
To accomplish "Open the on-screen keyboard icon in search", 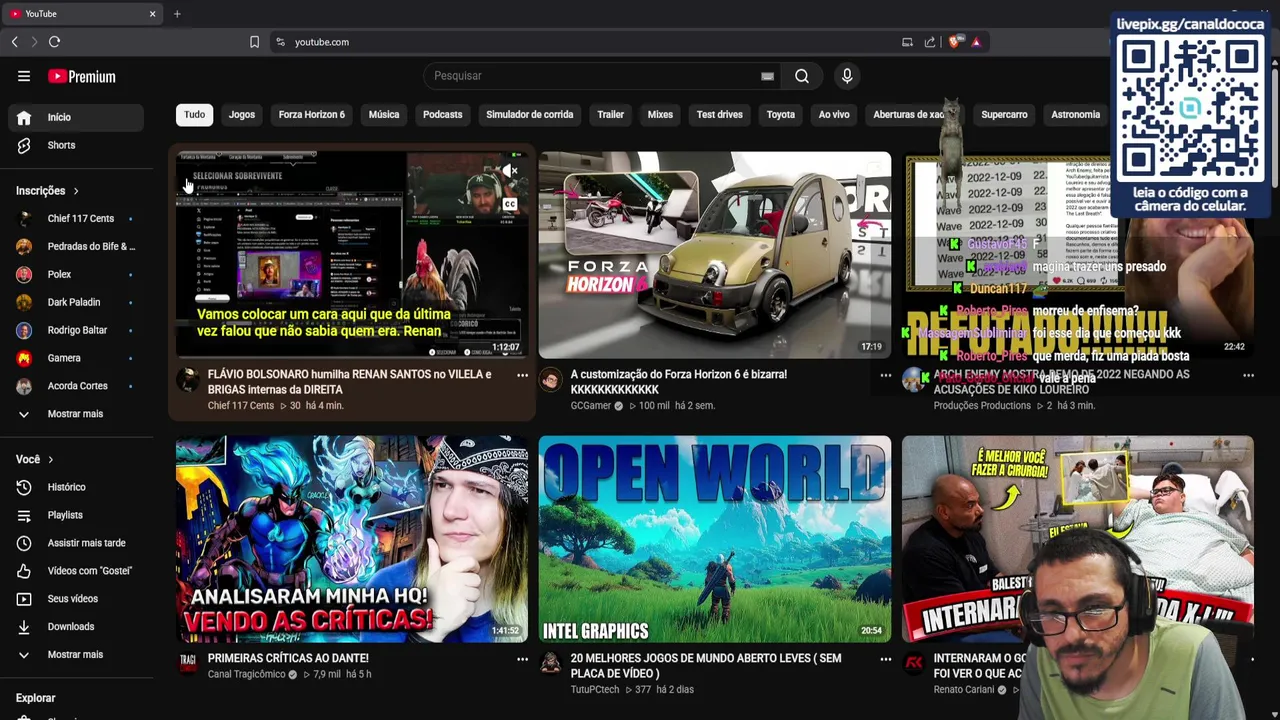I will 767,76.
